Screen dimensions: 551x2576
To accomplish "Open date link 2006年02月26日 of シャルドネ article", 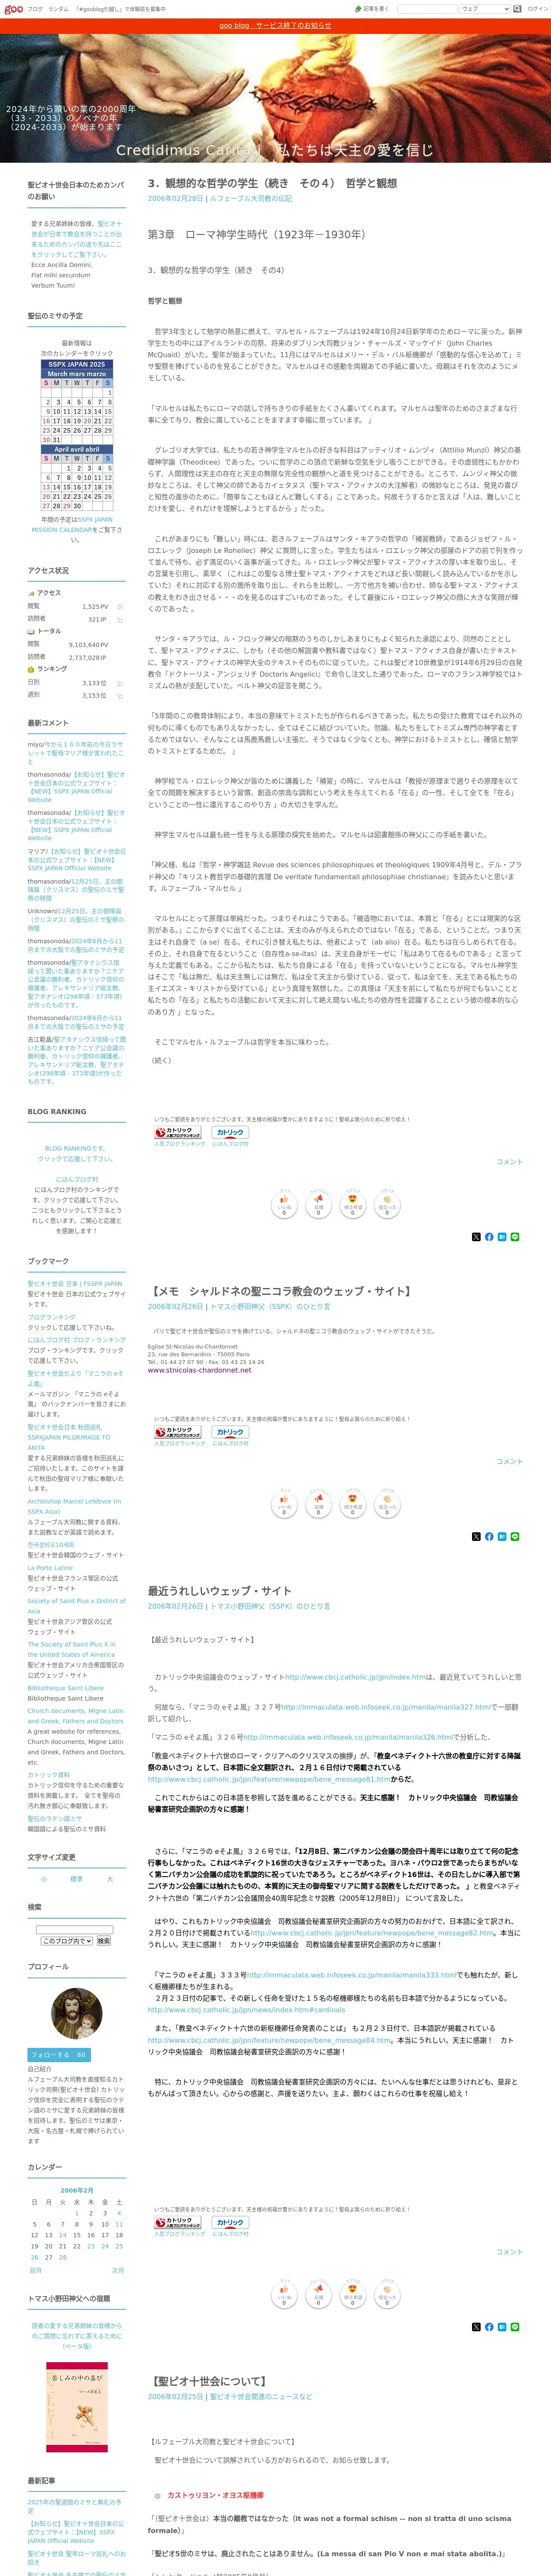I will (176, 1306).
